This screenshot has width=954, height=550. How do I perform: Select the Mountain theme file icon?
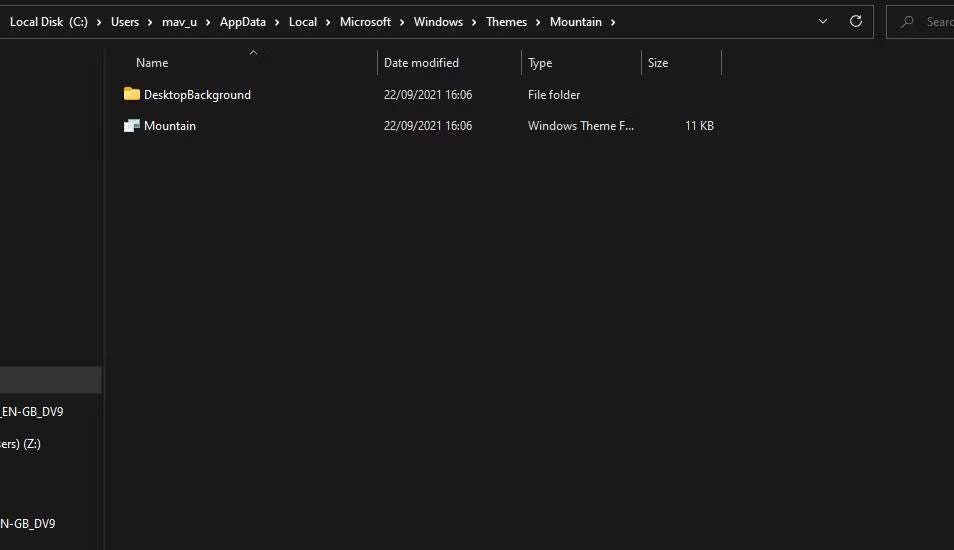[x=131, y=125]
